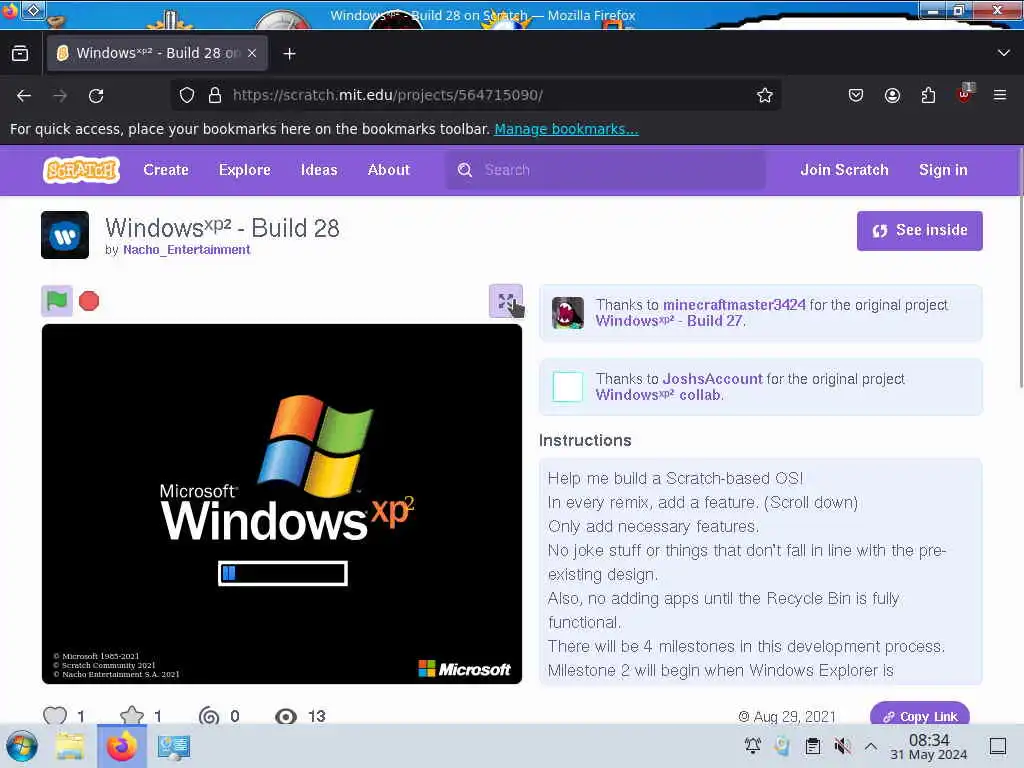The width and height of the screenshot is (1024, 768).
Task: Click the 'Help me build a Scratch-based OS!' line
Action: coord(675,478)
